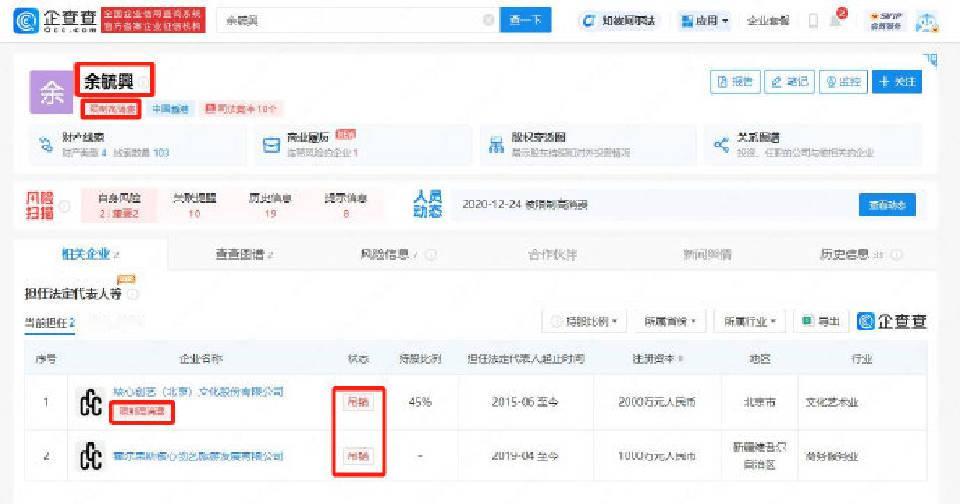Open the 历史信息 risk item with count 19
Image resolution: width=960 pixels, height=504 pixels.
pyautogui.click(x=270, y=205)
